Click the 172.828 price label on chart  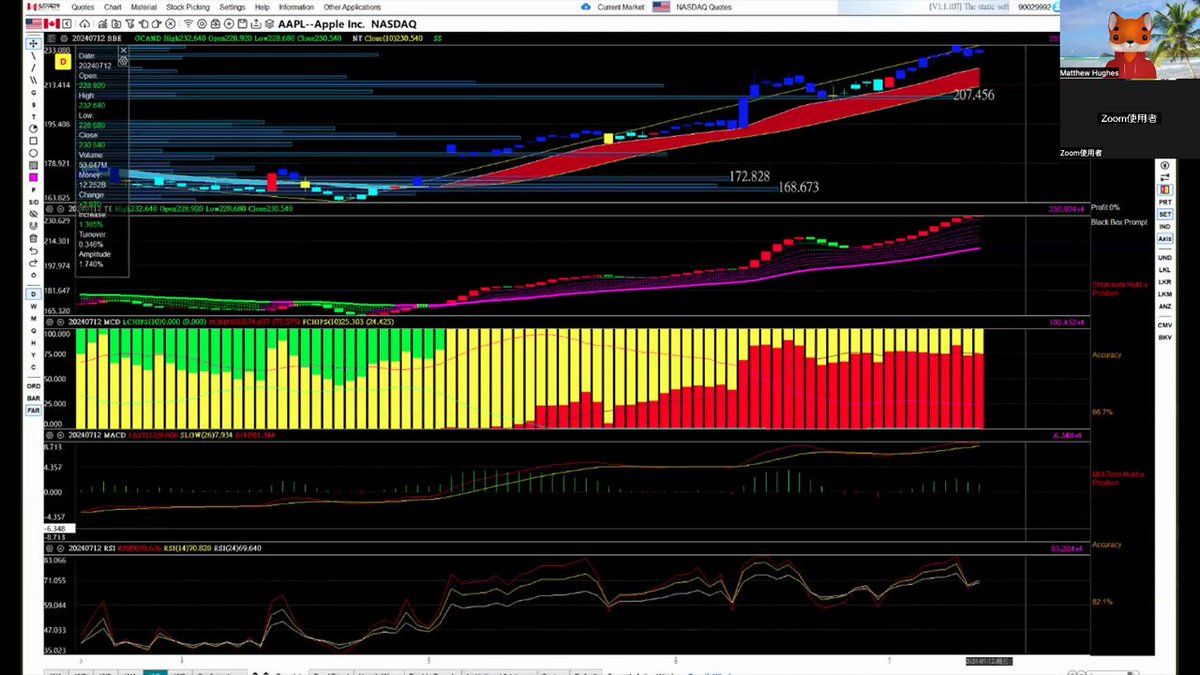(x=749, y=176)
